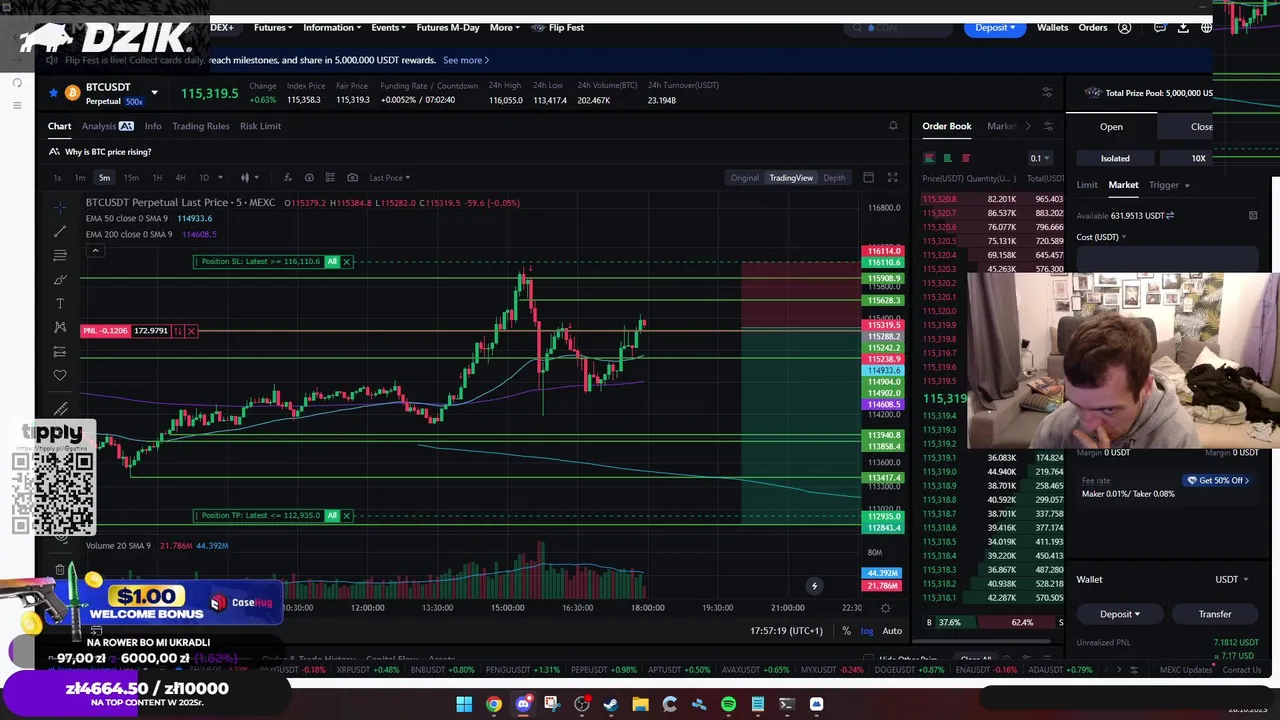
Task: Open Spotify from the Windows taskbar
Action: coord(728,704)
